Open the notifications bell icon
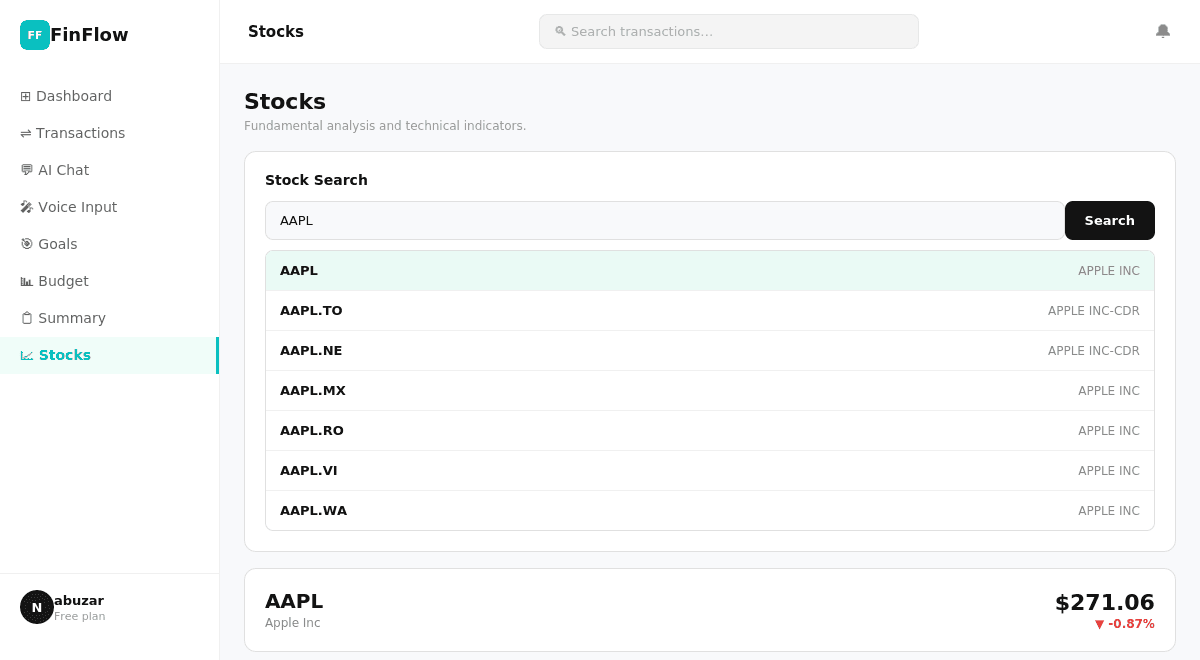The image size is (1200, 660). (x=1163, y=31)
